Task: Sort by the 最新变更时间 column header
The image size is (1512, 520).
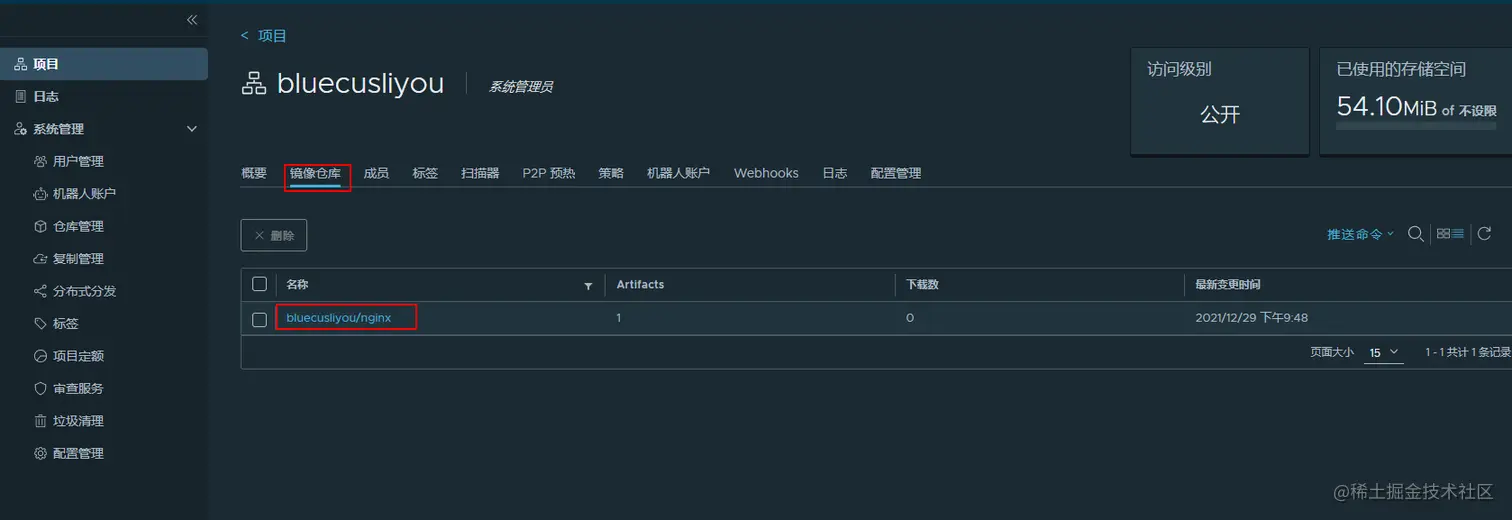Action: [x=1228, y=285]
